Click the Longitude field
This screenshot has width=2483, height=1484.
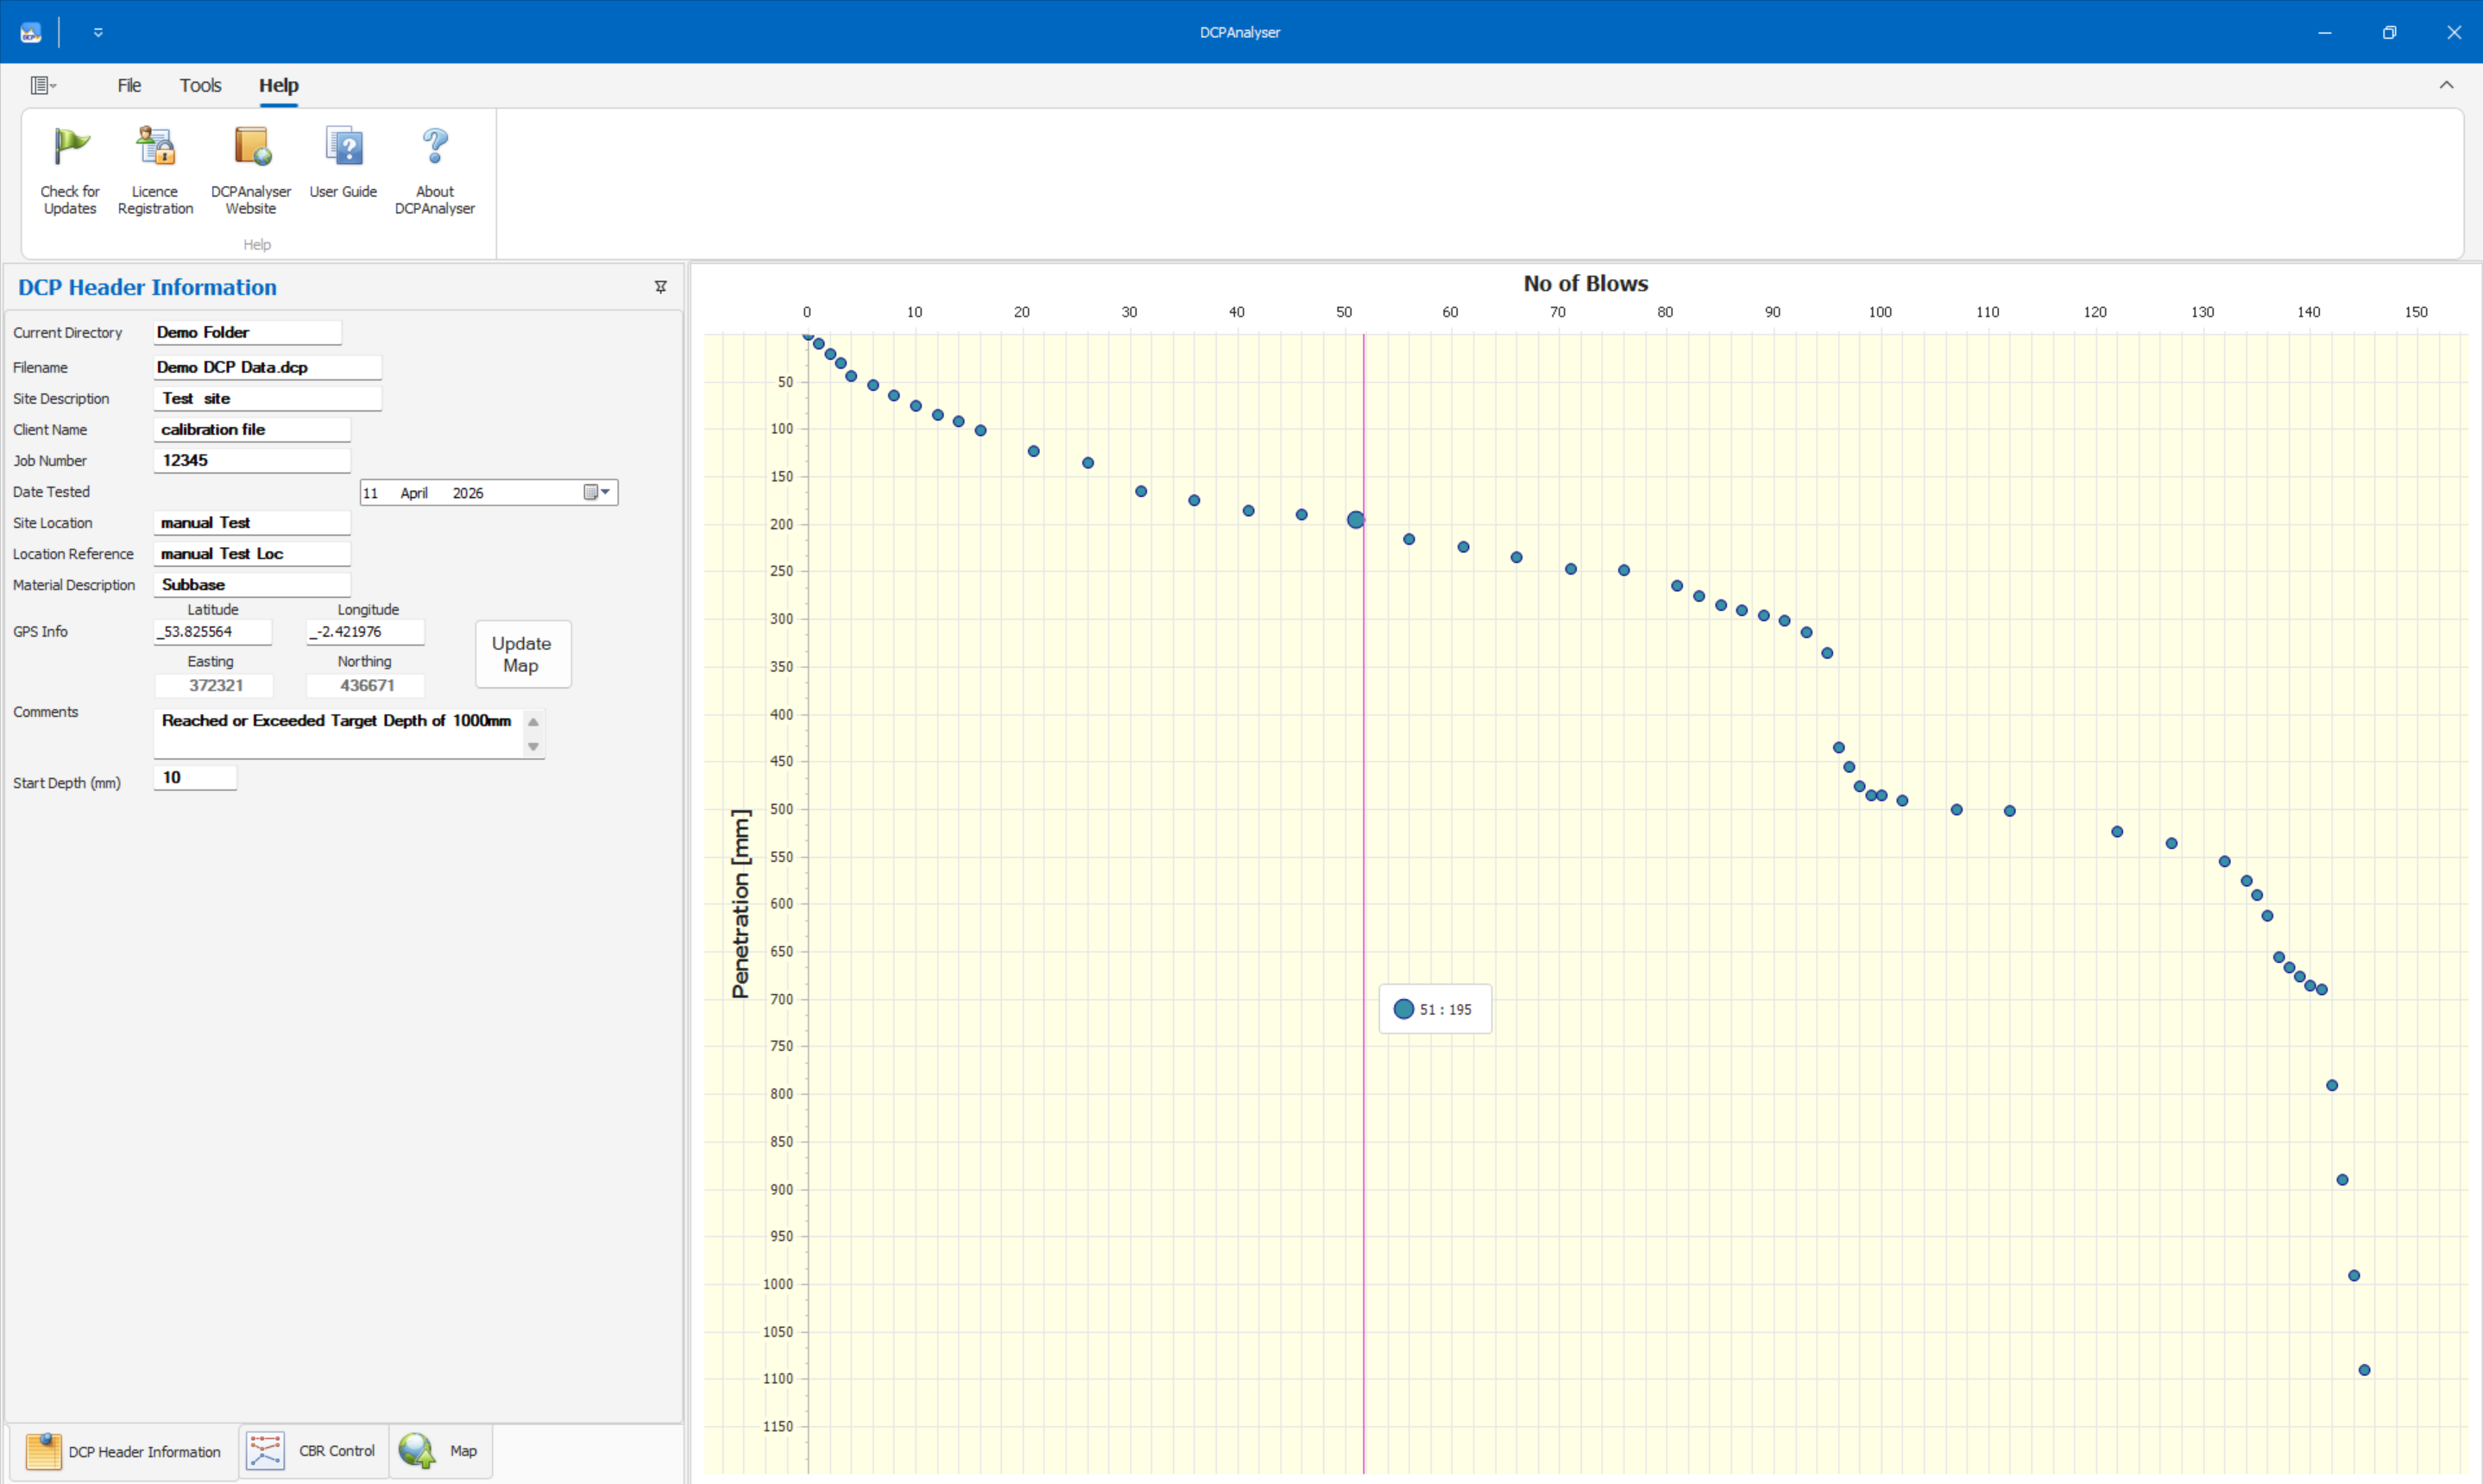[x=365, y=632]
